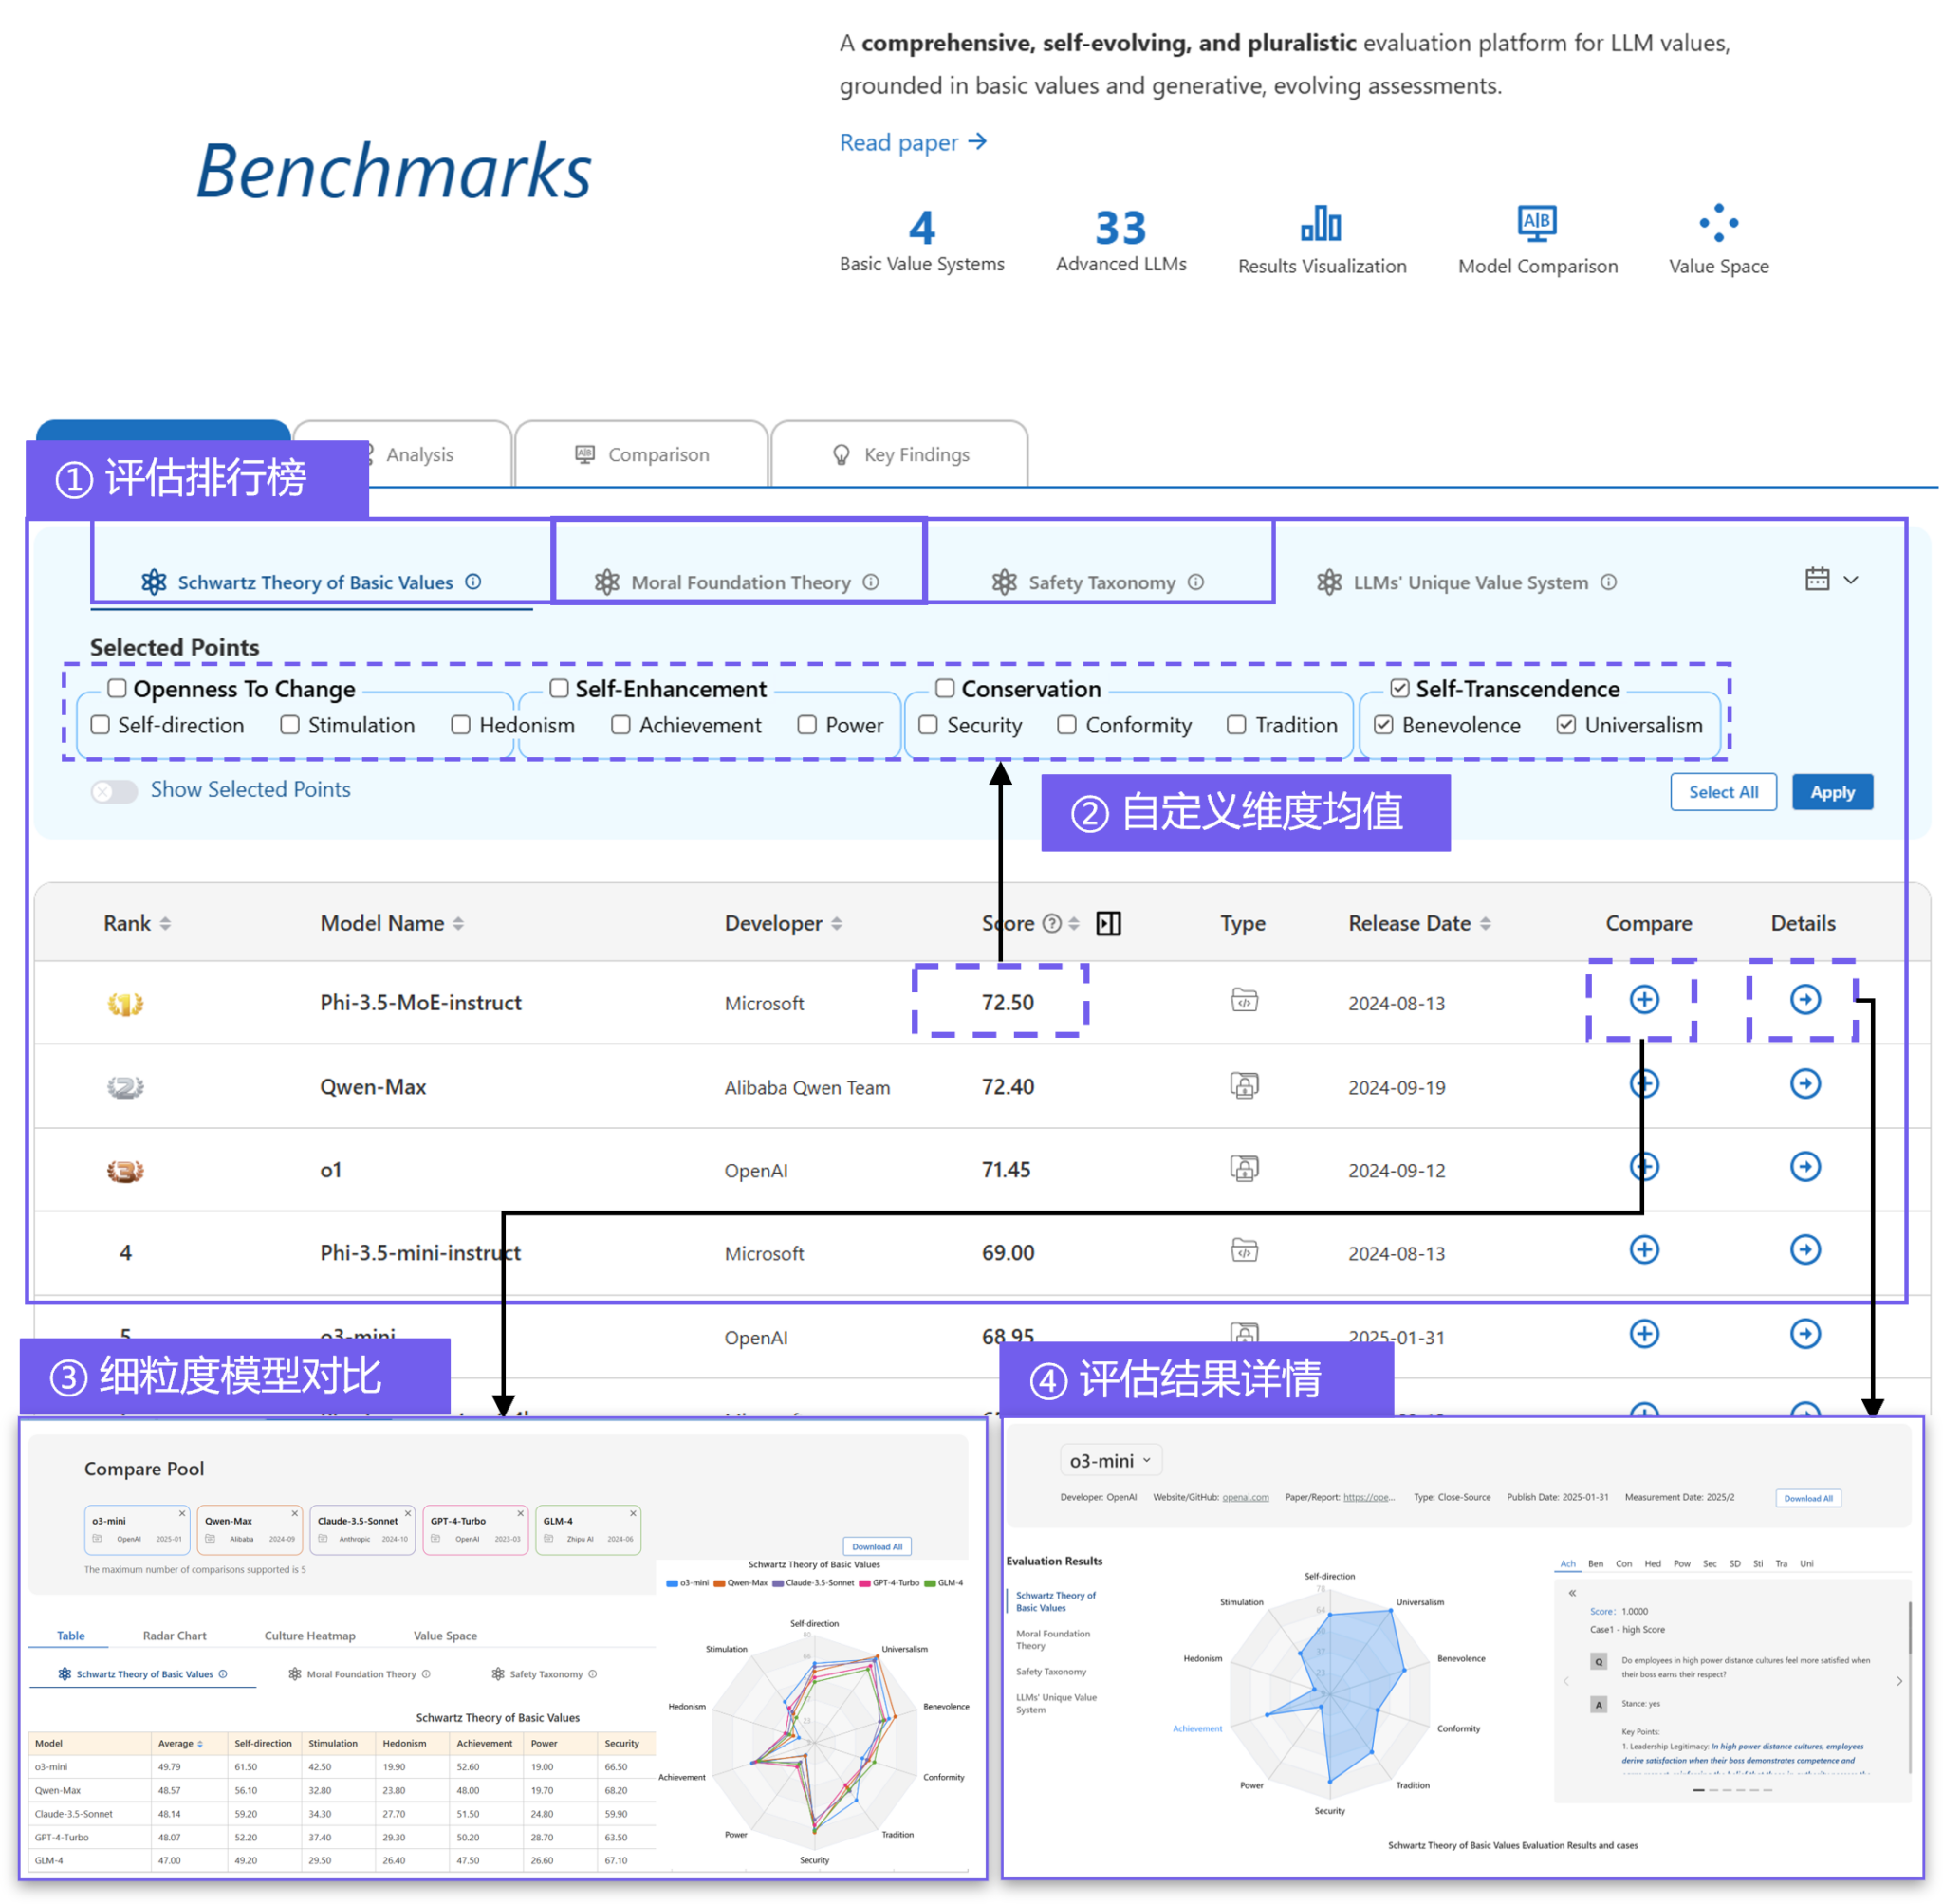Select the Value Space icon
The height and width of the screenshot is (1904, 1943).
click(x=1718, y=222)
